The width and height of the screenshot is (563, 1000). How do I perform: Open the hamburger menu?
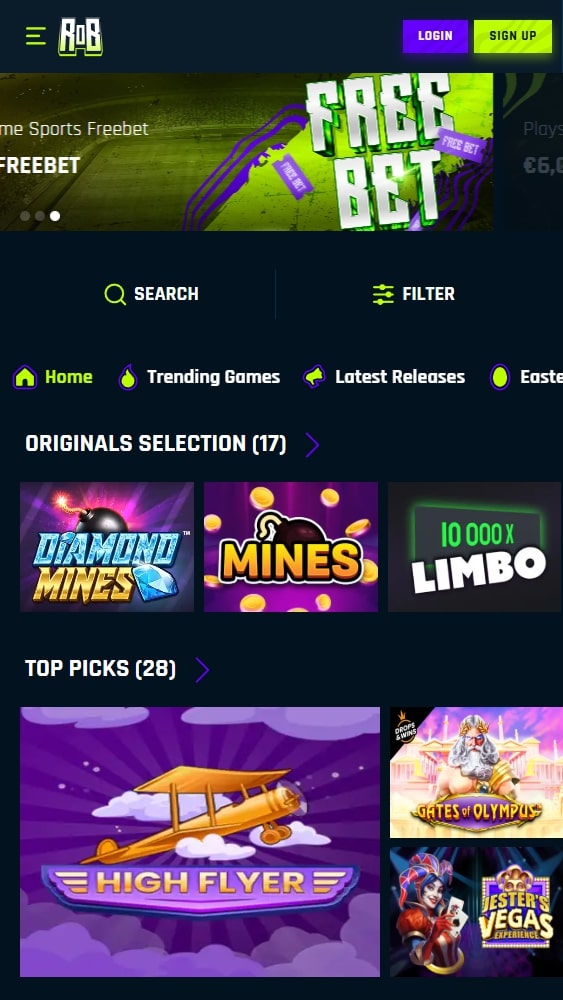(36, 36)
